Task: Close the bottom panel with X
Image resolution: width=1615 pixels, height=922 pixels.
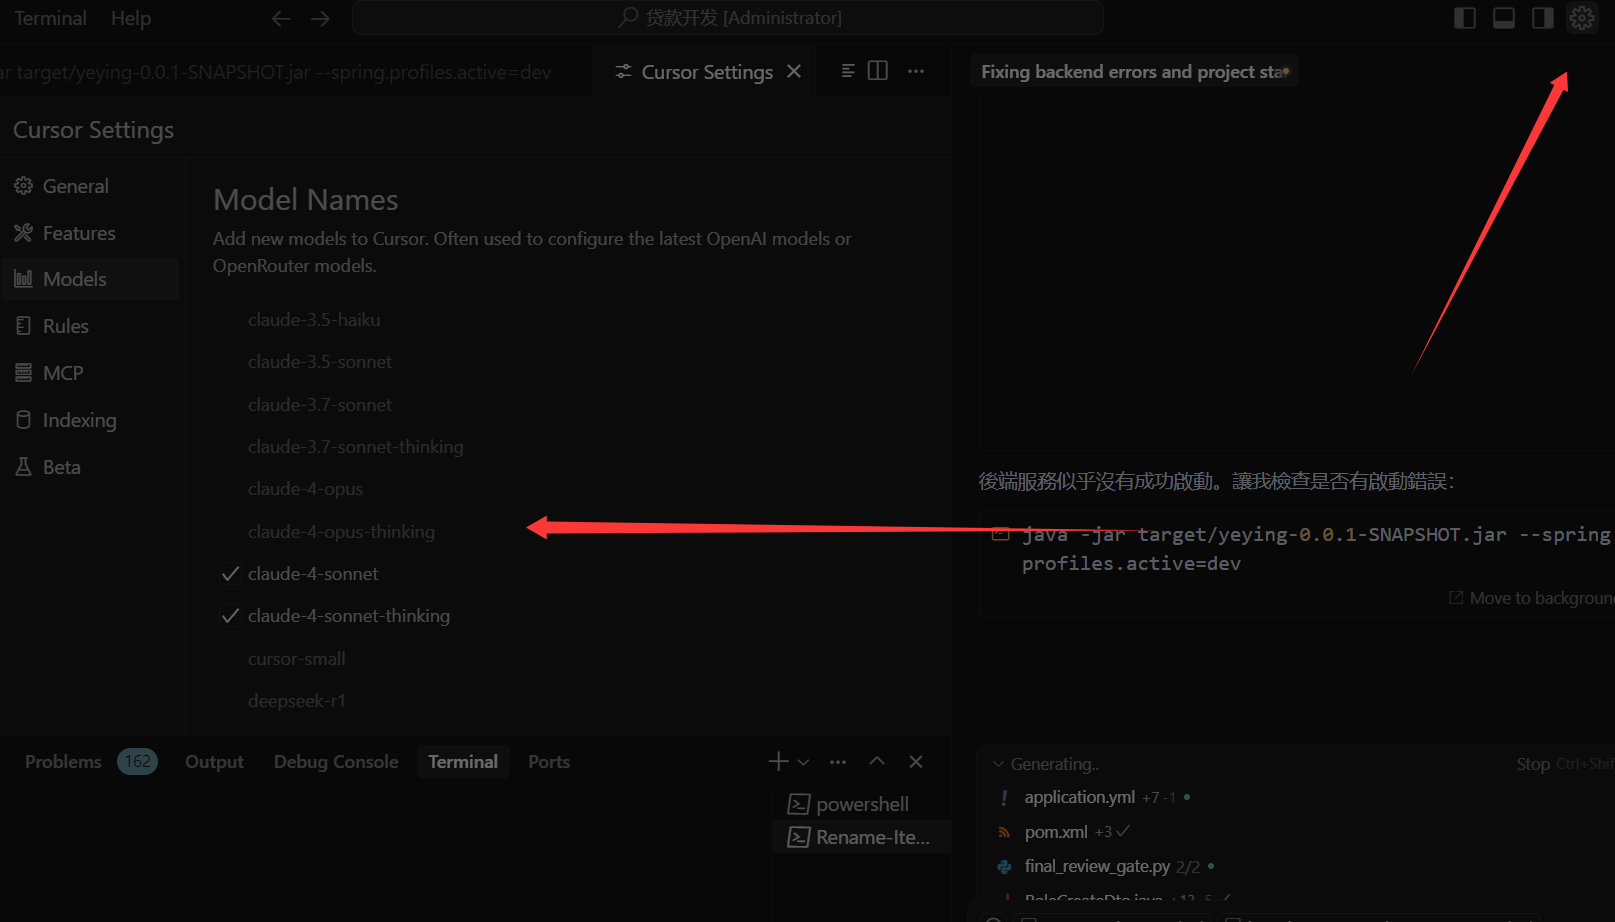Action: pos(916,762)
